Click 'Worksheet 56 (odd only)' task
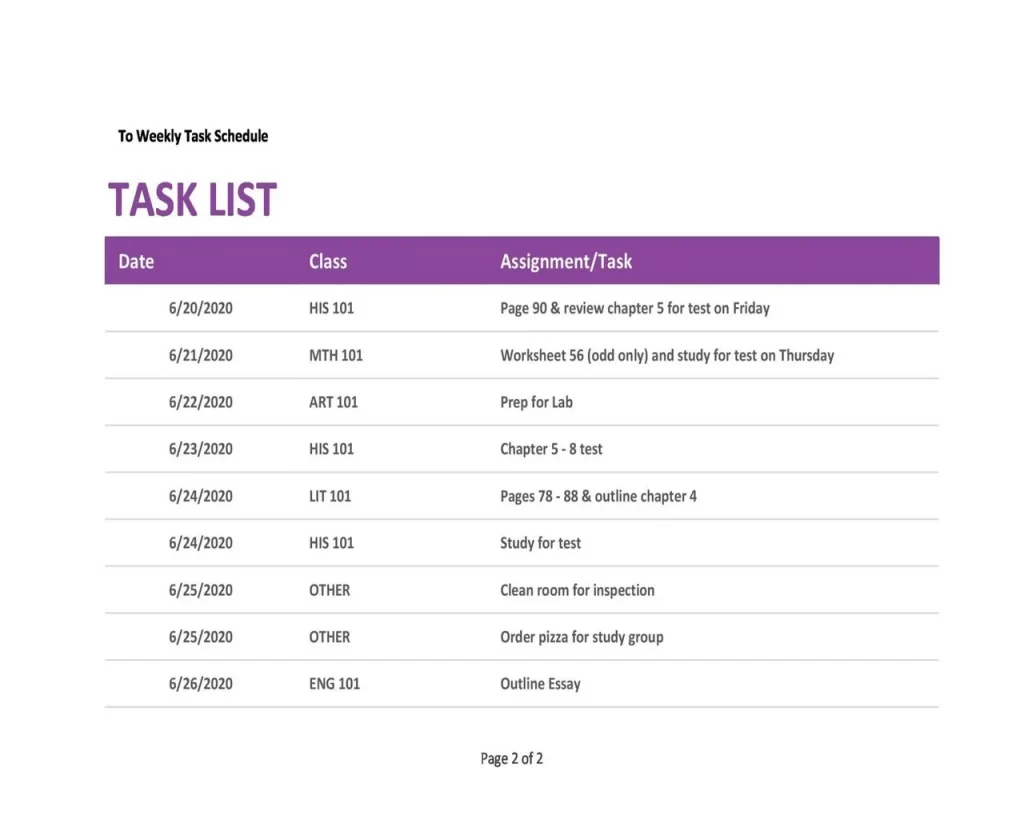Image resolution: width=1024 pixels, height=819 pixels. (x=667, y=355)
